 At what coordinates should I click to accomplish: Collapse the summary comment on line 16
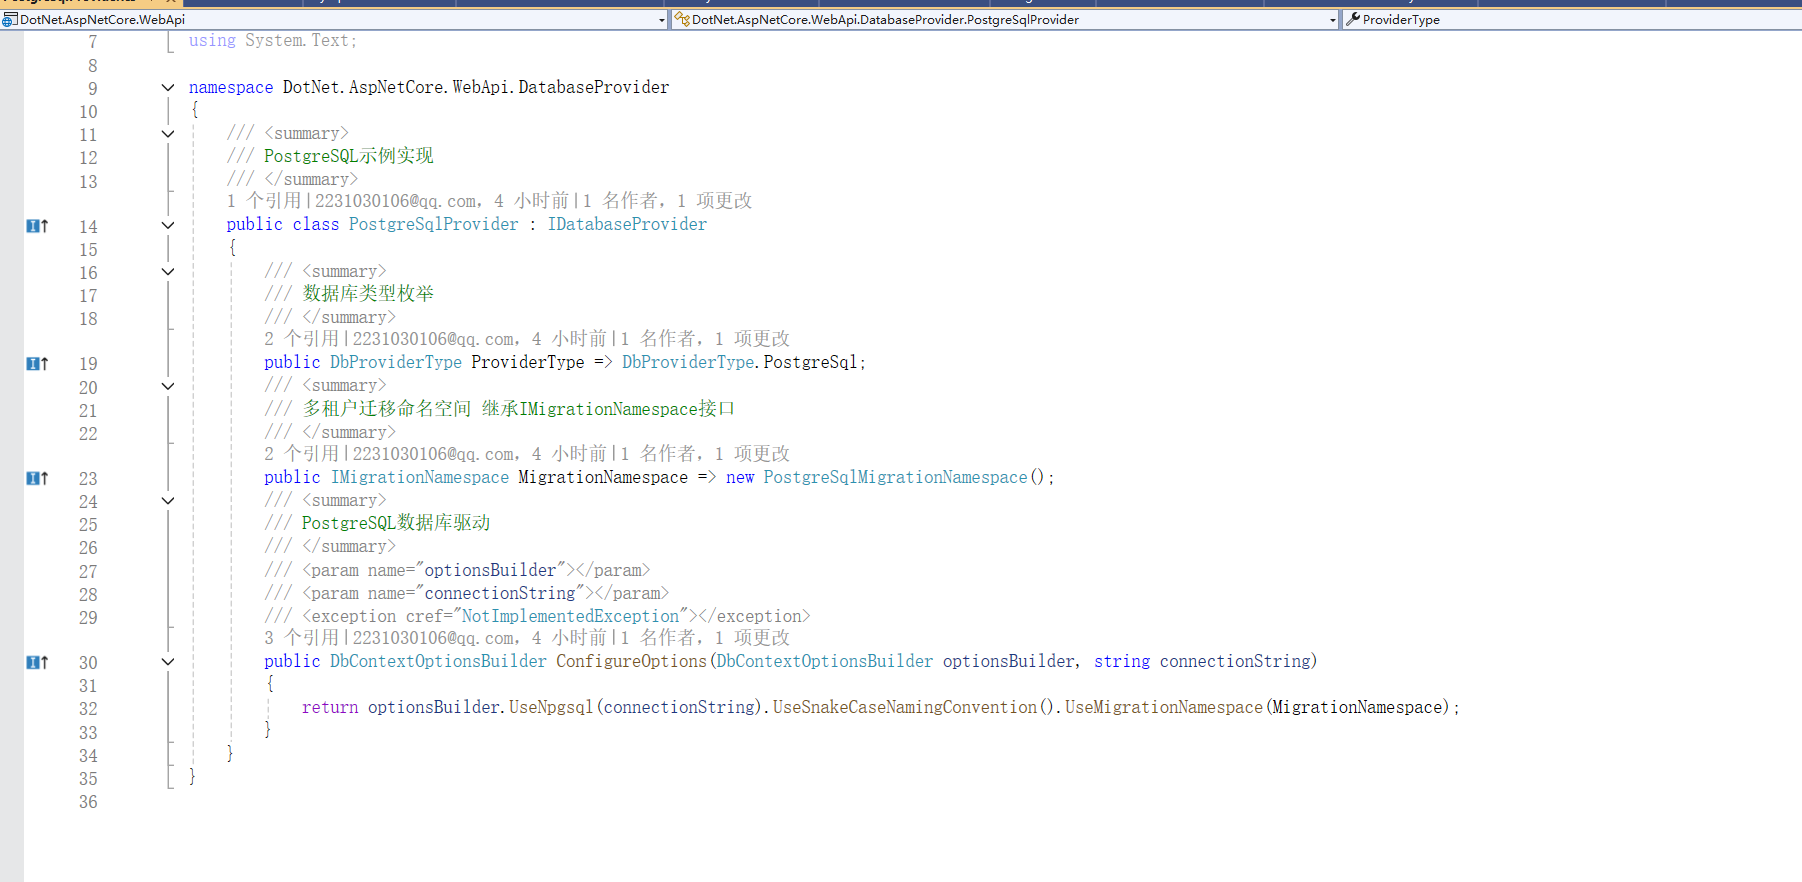(x=168, y=272)
